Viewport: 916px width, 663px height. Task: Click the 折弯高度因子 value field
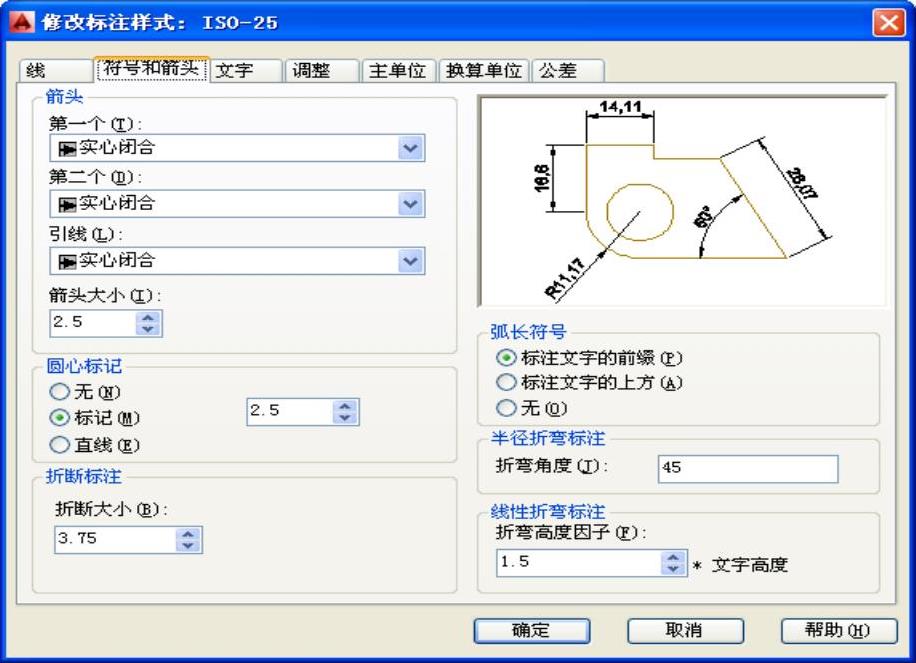(x=579, y=563)
